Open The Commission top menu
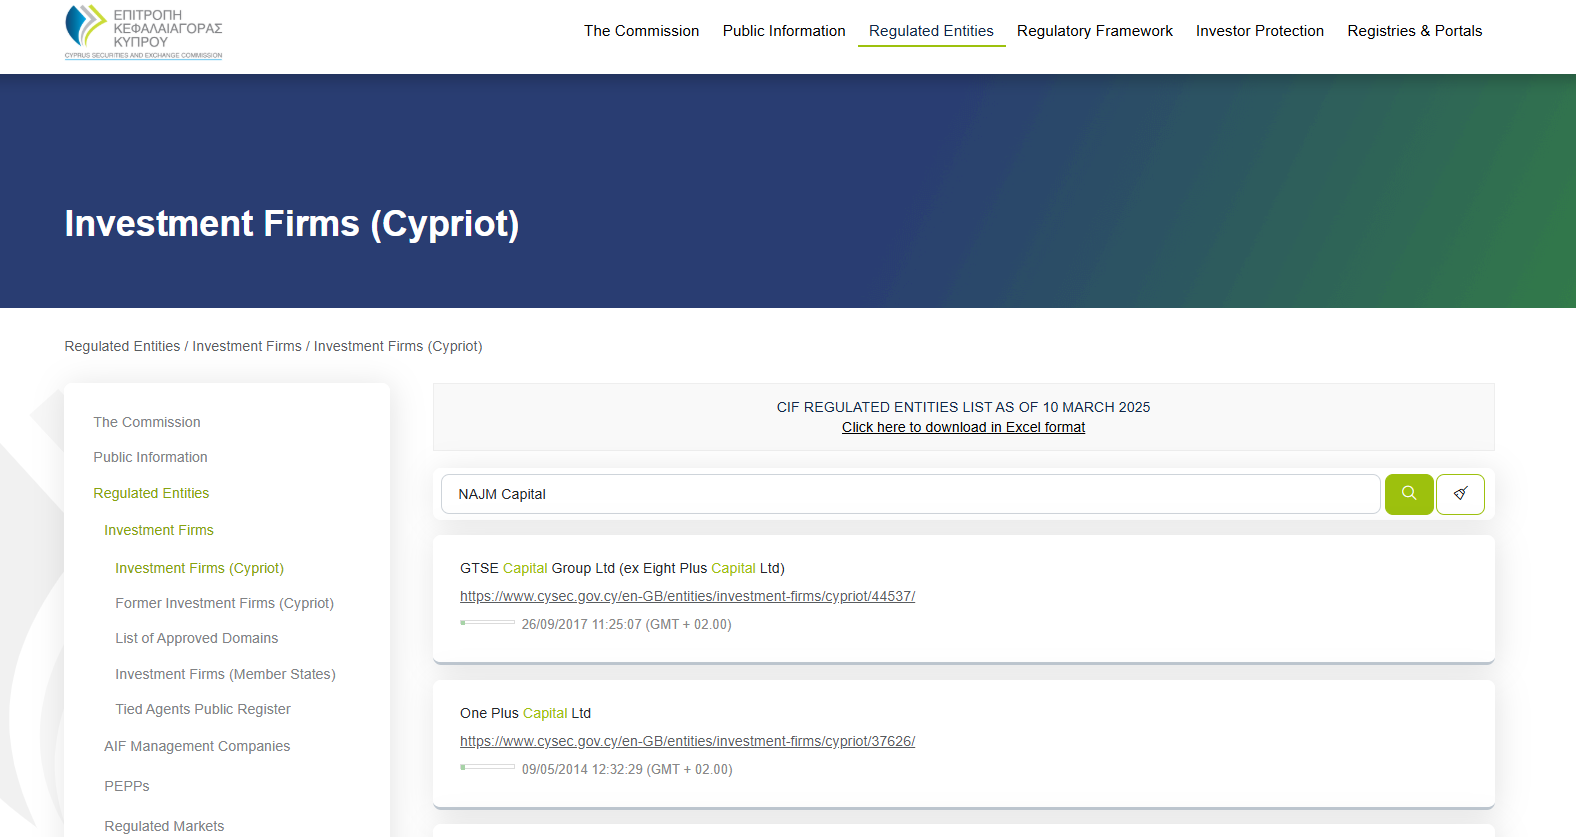The width and height of the screenshot is (1576, 837). point(641,31)
